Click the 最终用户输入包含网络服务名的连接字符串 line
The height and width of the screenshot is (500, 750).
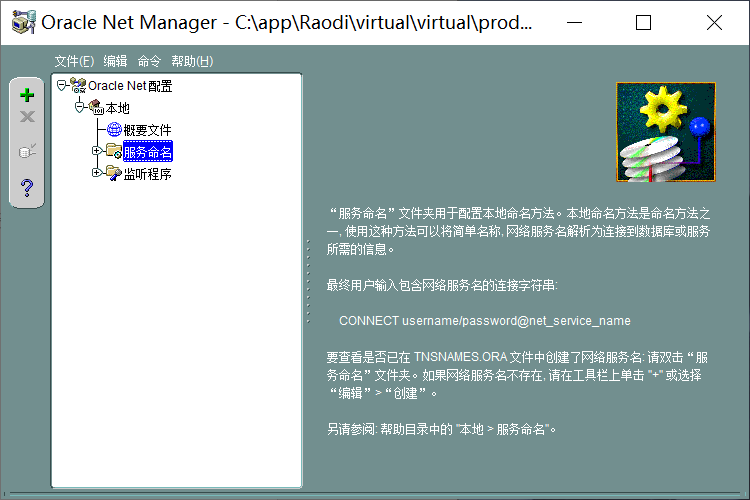tap(442, 285)
